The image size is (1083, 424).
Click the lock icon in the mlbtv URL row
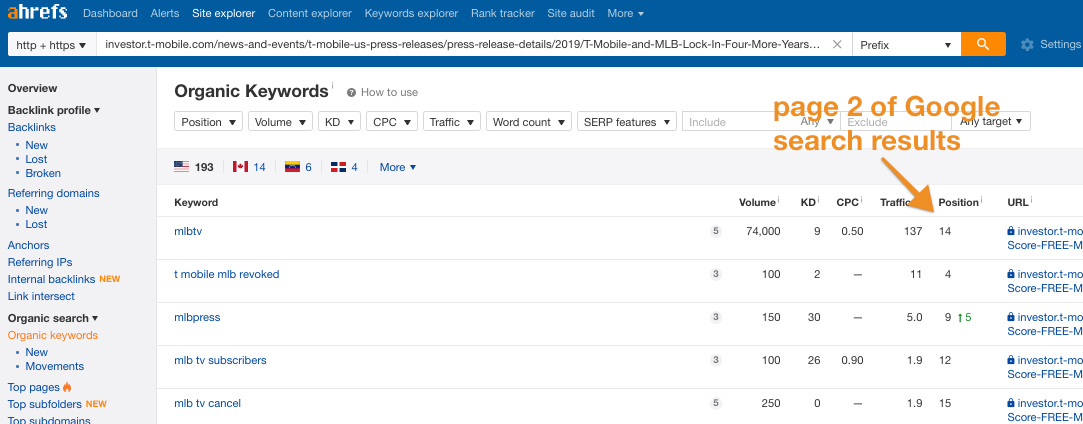pyautogui.click(x=1010, y=231)
